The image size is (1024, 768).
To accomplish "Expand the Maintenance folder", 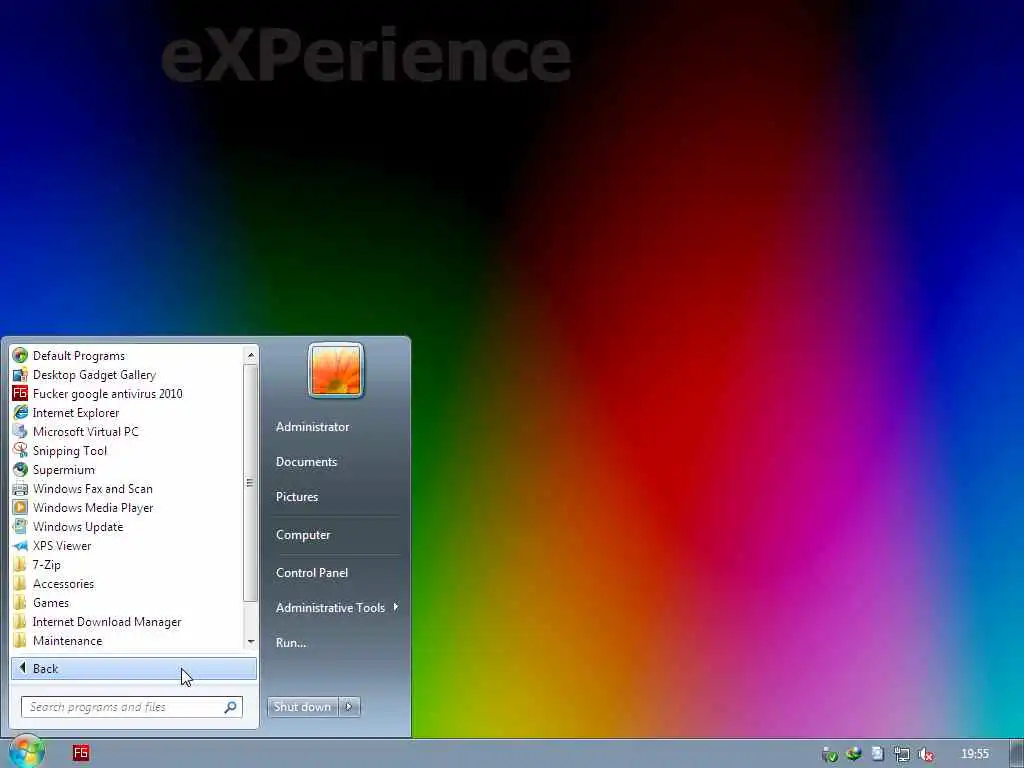I will coord(127,641).
